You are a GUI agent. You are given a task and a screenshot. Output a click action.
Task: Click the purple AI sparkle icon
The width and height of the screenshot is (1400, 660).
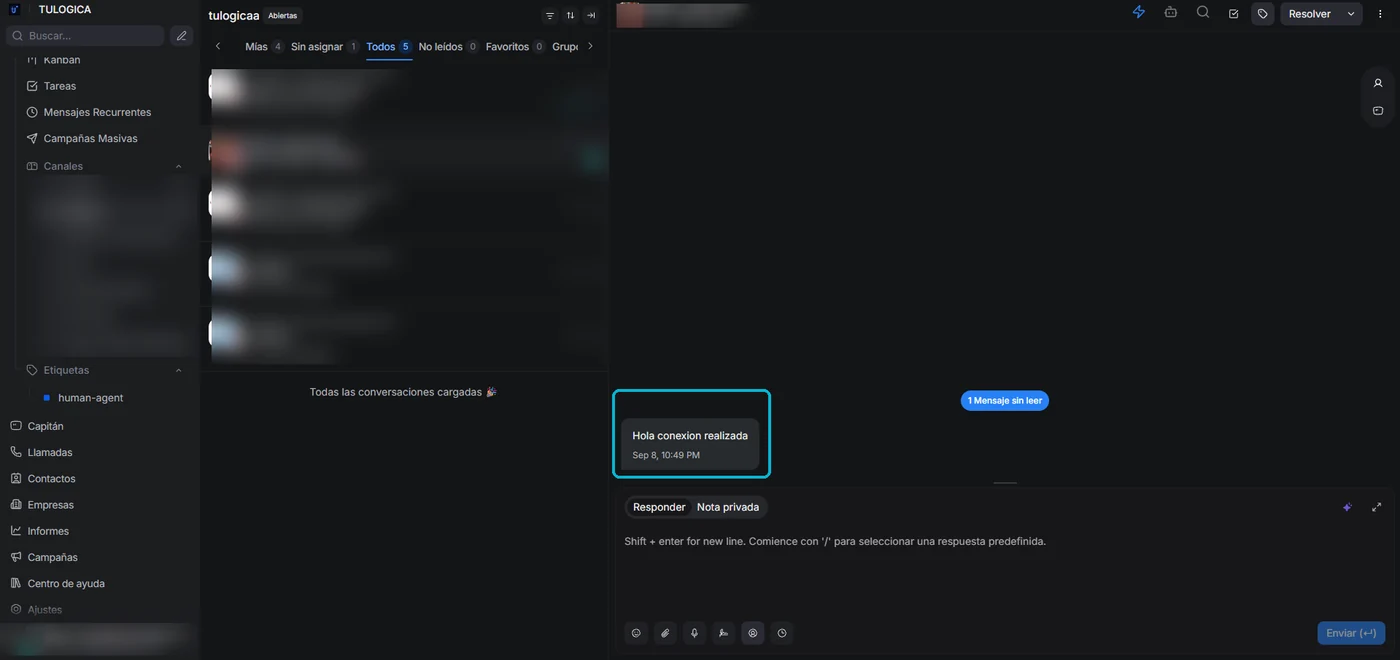tap(1347, 507)
